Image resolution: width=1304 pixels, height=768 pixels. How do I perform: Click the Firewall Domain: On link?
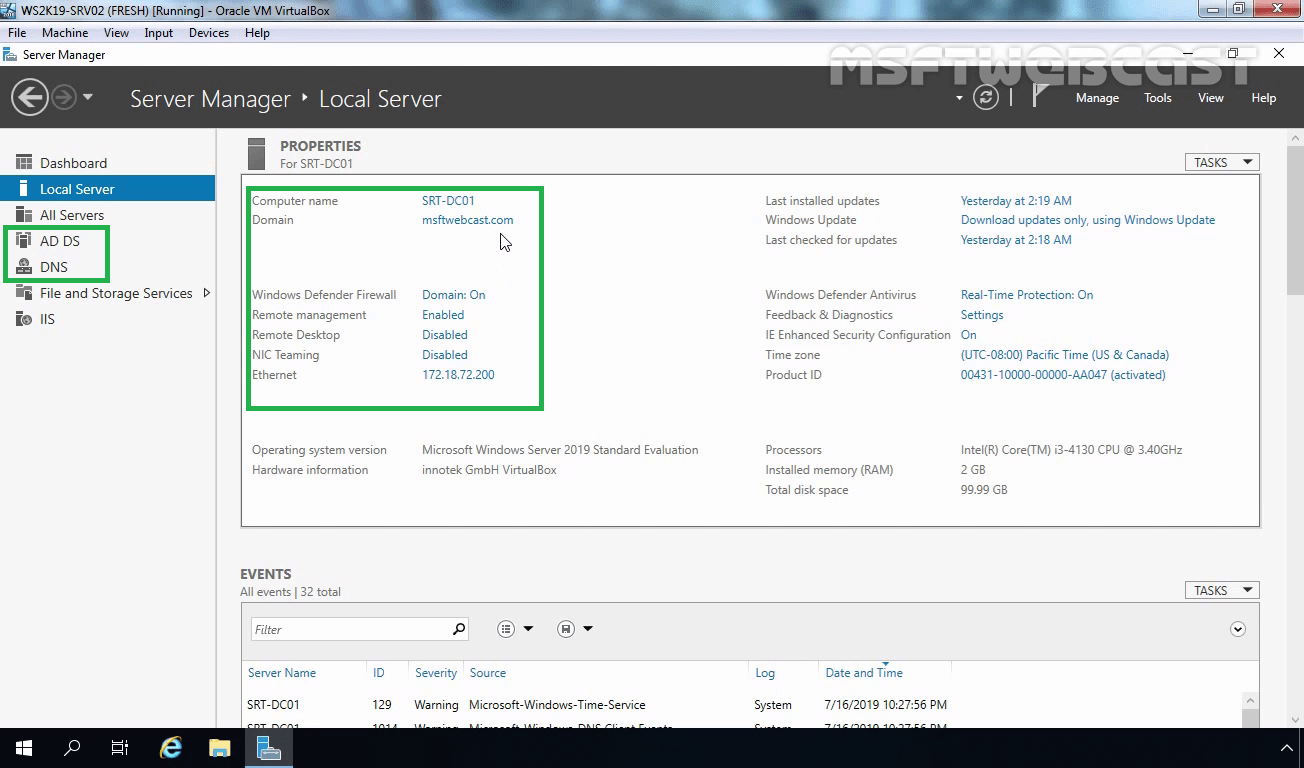click(x=454, y=295)
